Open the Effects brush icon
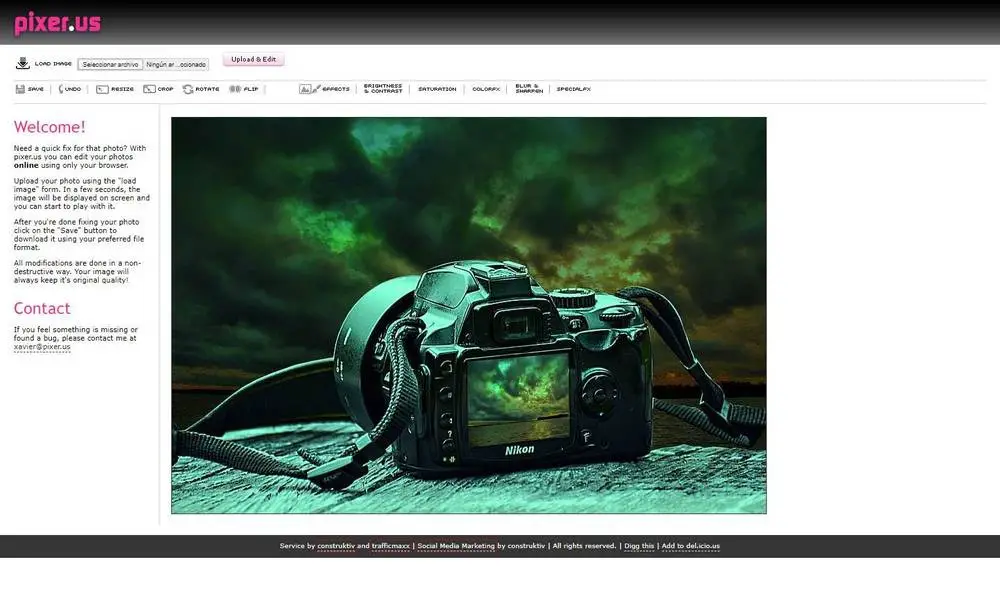This screenshot has height=605, width=1000. click(310, 89)
